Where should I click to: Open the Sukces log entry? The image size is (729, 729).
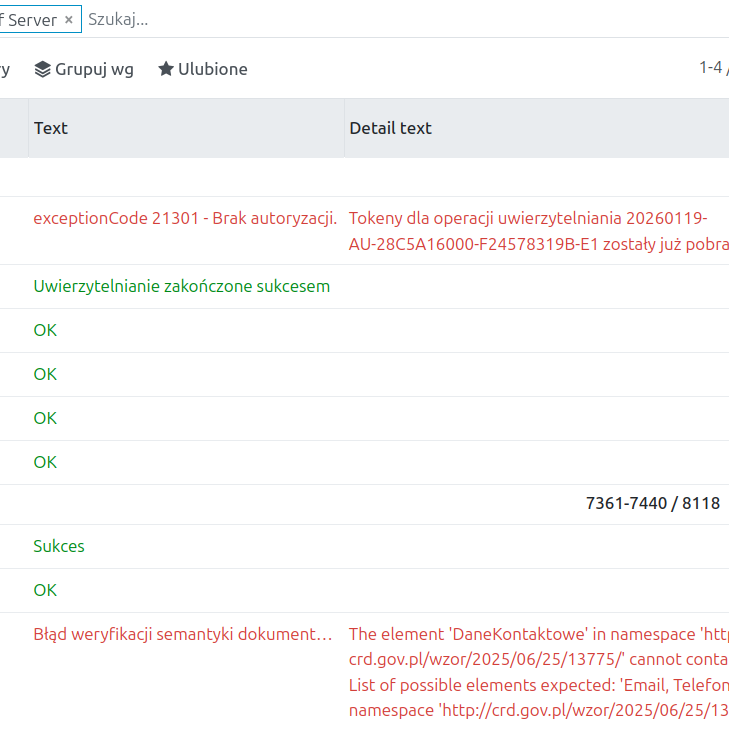tap(59, 546)
